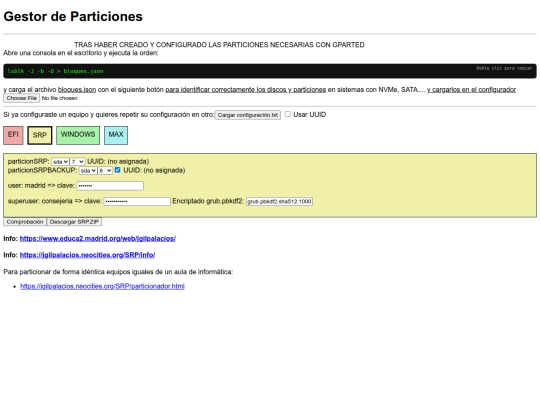This screenshot has height=405, width=540.
Task: Focus the consejeria superuser clave field
Action: point(137,201)
